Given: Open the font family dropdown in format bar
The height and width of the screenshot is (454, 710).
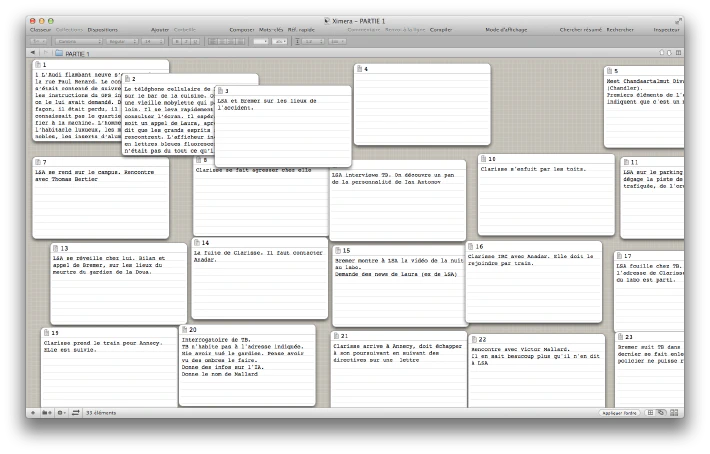Looking at the screenshot, I should click(x=80, y=41).
